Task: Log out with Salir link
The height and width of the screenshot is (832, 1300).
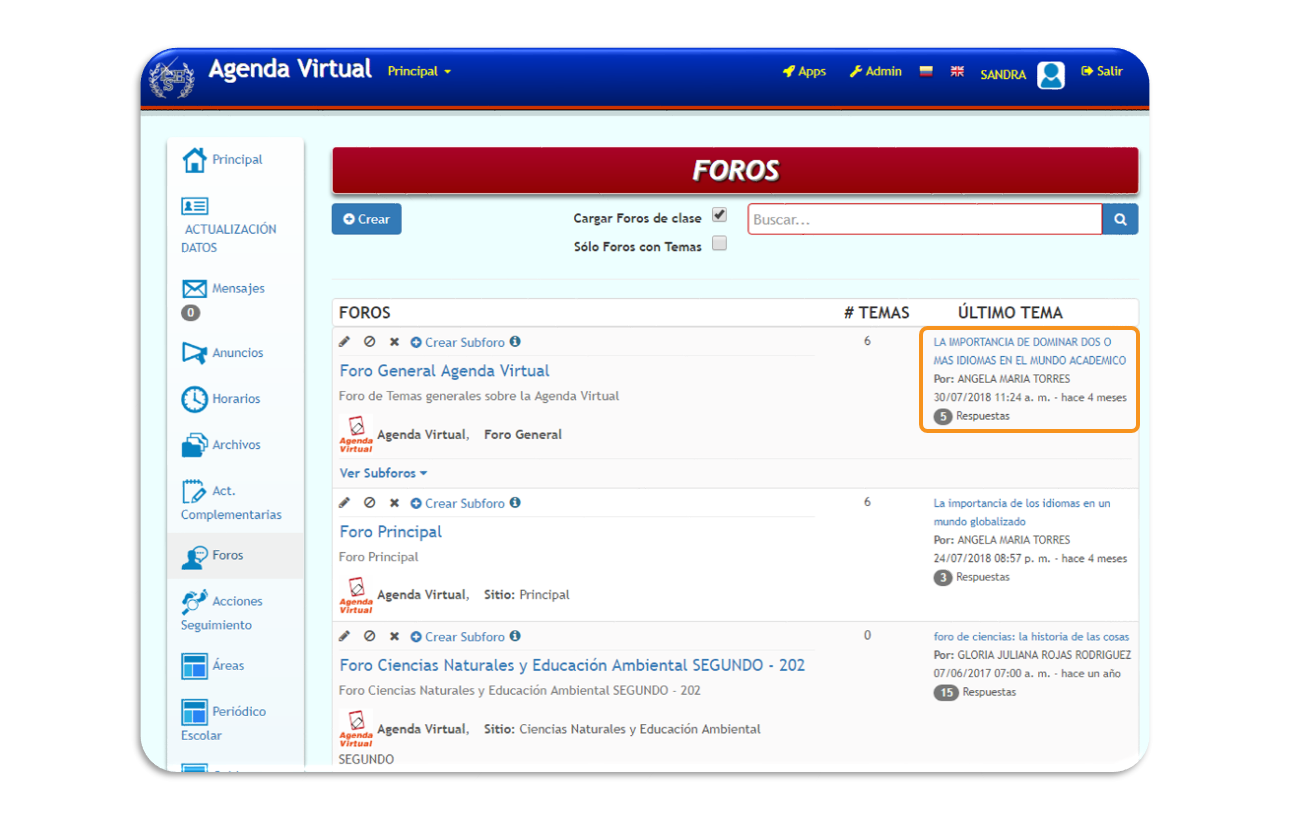Action: 1102,72
